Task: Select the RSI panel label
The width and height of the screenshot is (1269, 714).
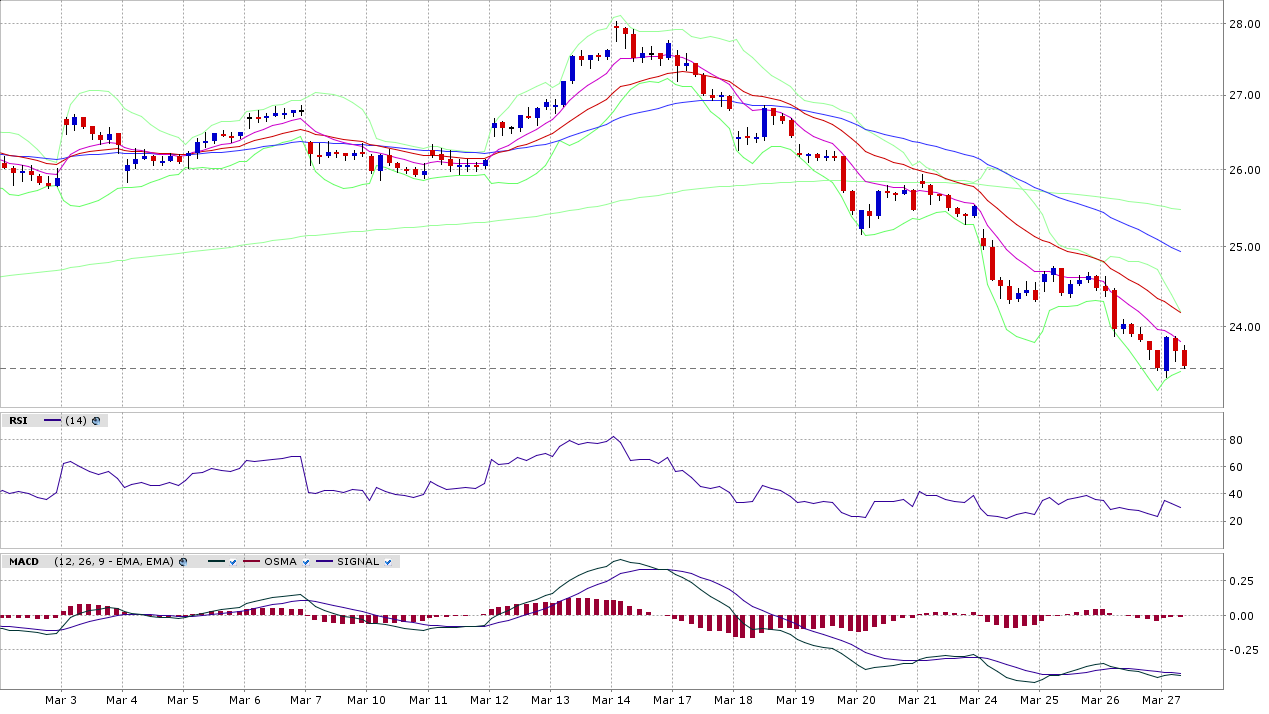Action: pyautogui.click(x=18, y=421)
